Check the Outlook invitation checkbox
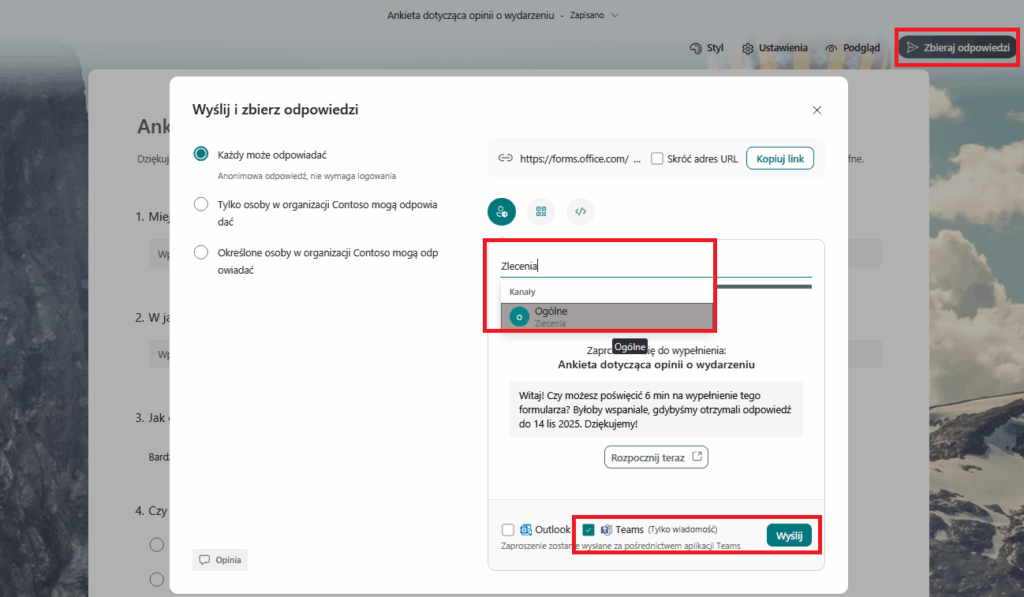The image size is (1024, 597). pyautogui.click(x=508, y=530)
